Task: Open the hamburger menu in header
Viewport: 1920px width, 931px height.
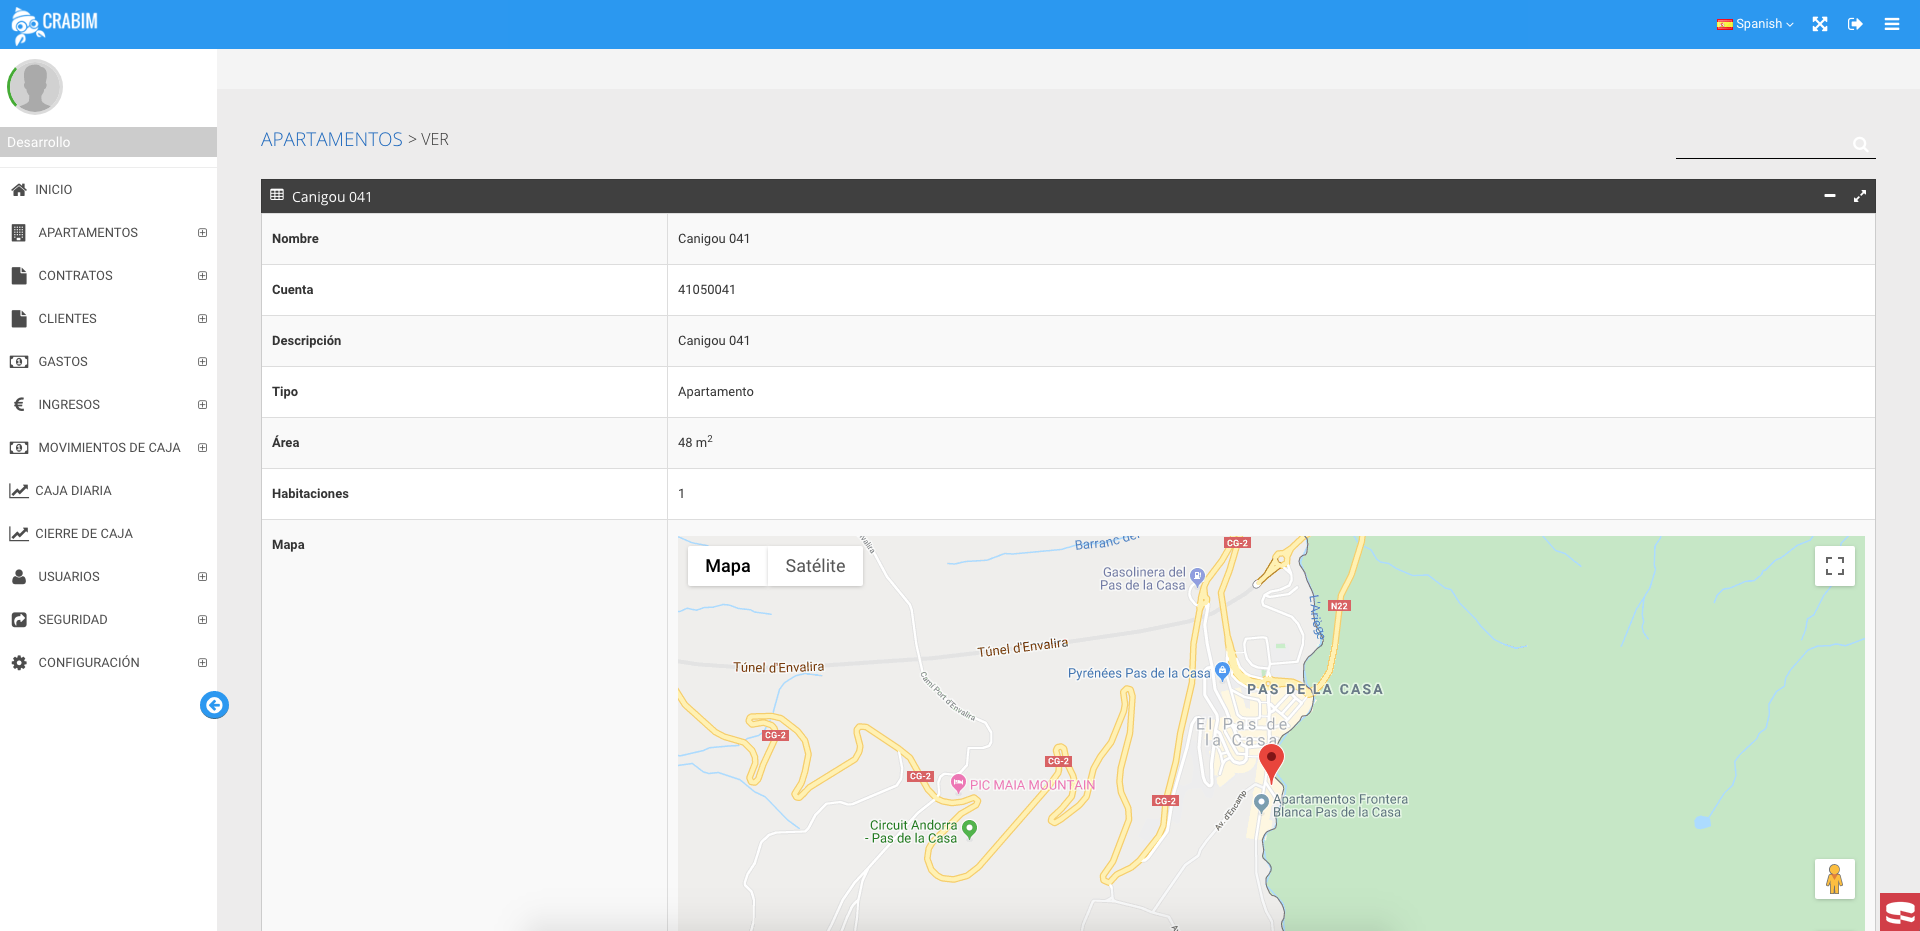Action: (1892, 24)
